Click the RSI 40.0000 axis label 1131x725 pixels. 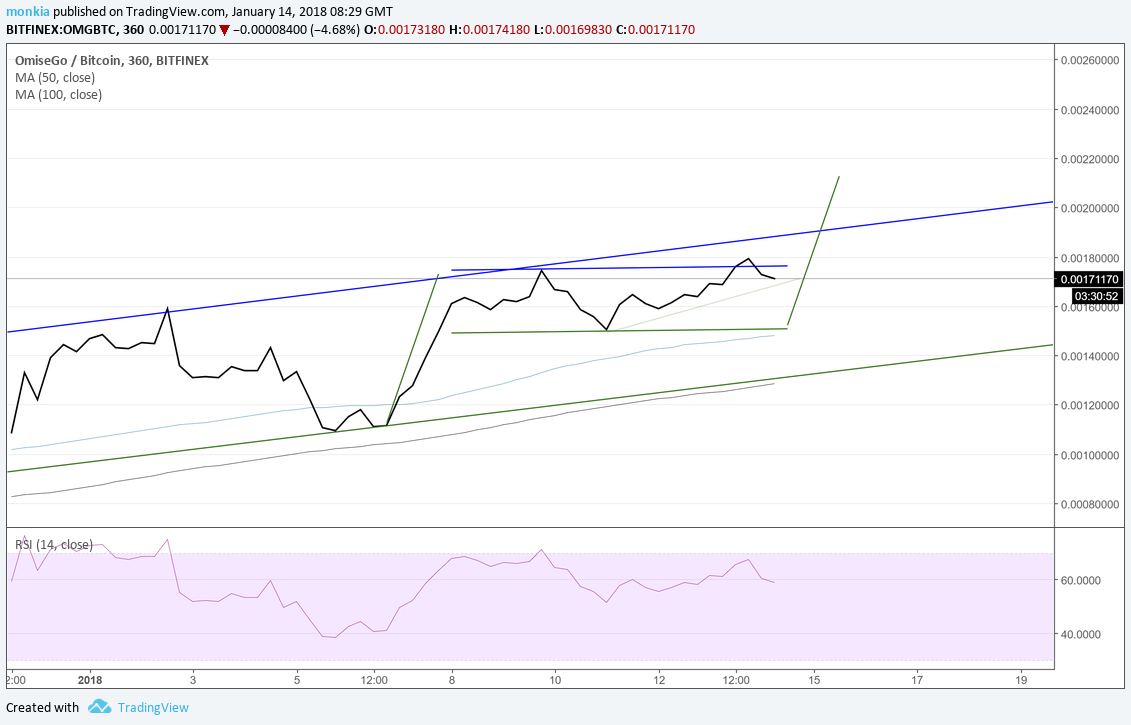(x=1080, y=634)
